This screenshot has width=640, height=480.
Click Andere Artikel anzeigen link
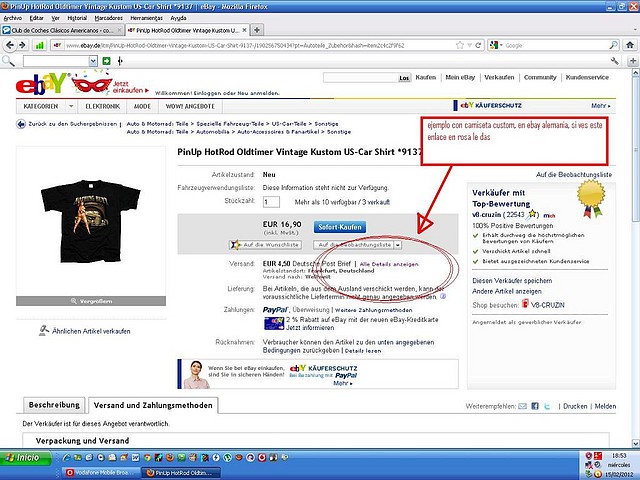tap(507, 291)
